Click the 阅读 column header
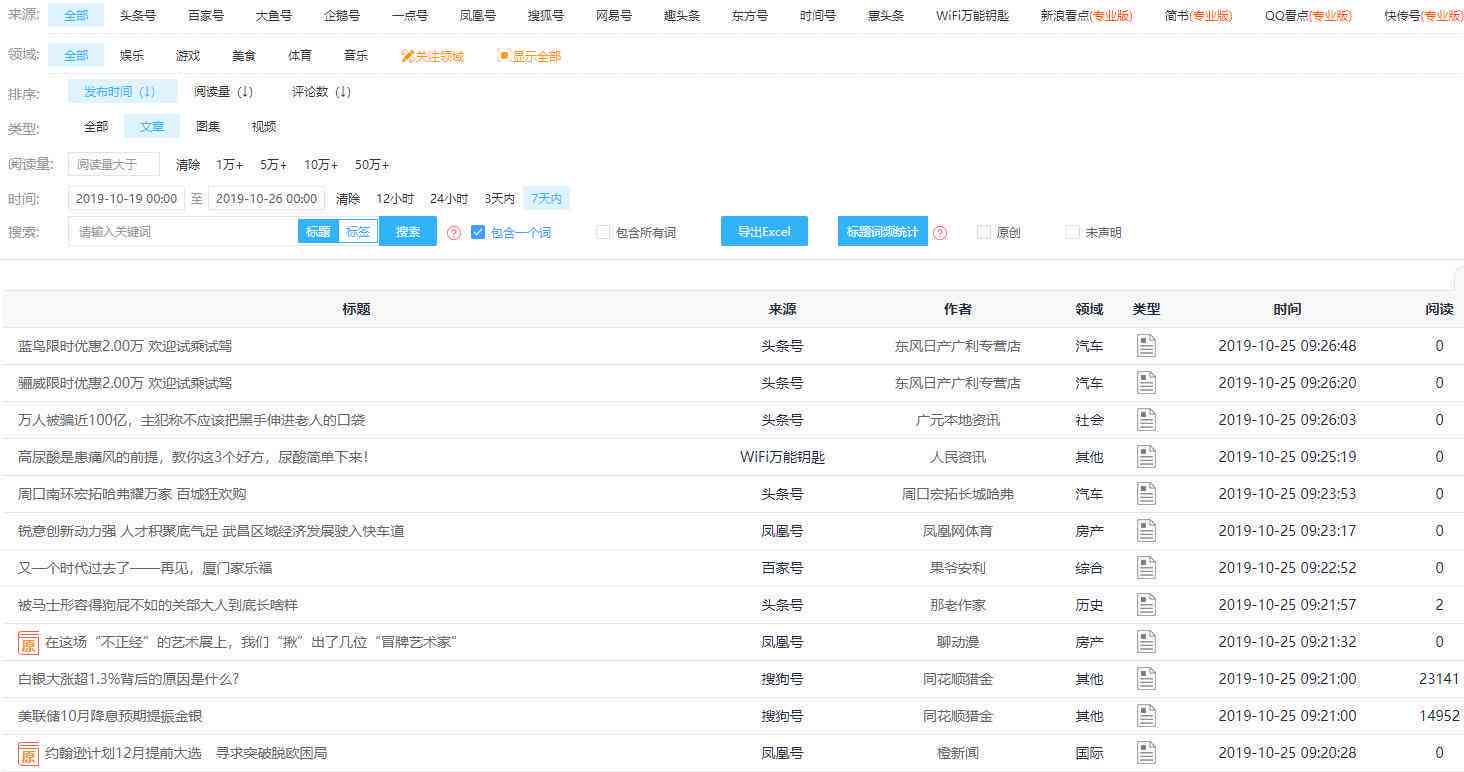 coord(1439,309)
